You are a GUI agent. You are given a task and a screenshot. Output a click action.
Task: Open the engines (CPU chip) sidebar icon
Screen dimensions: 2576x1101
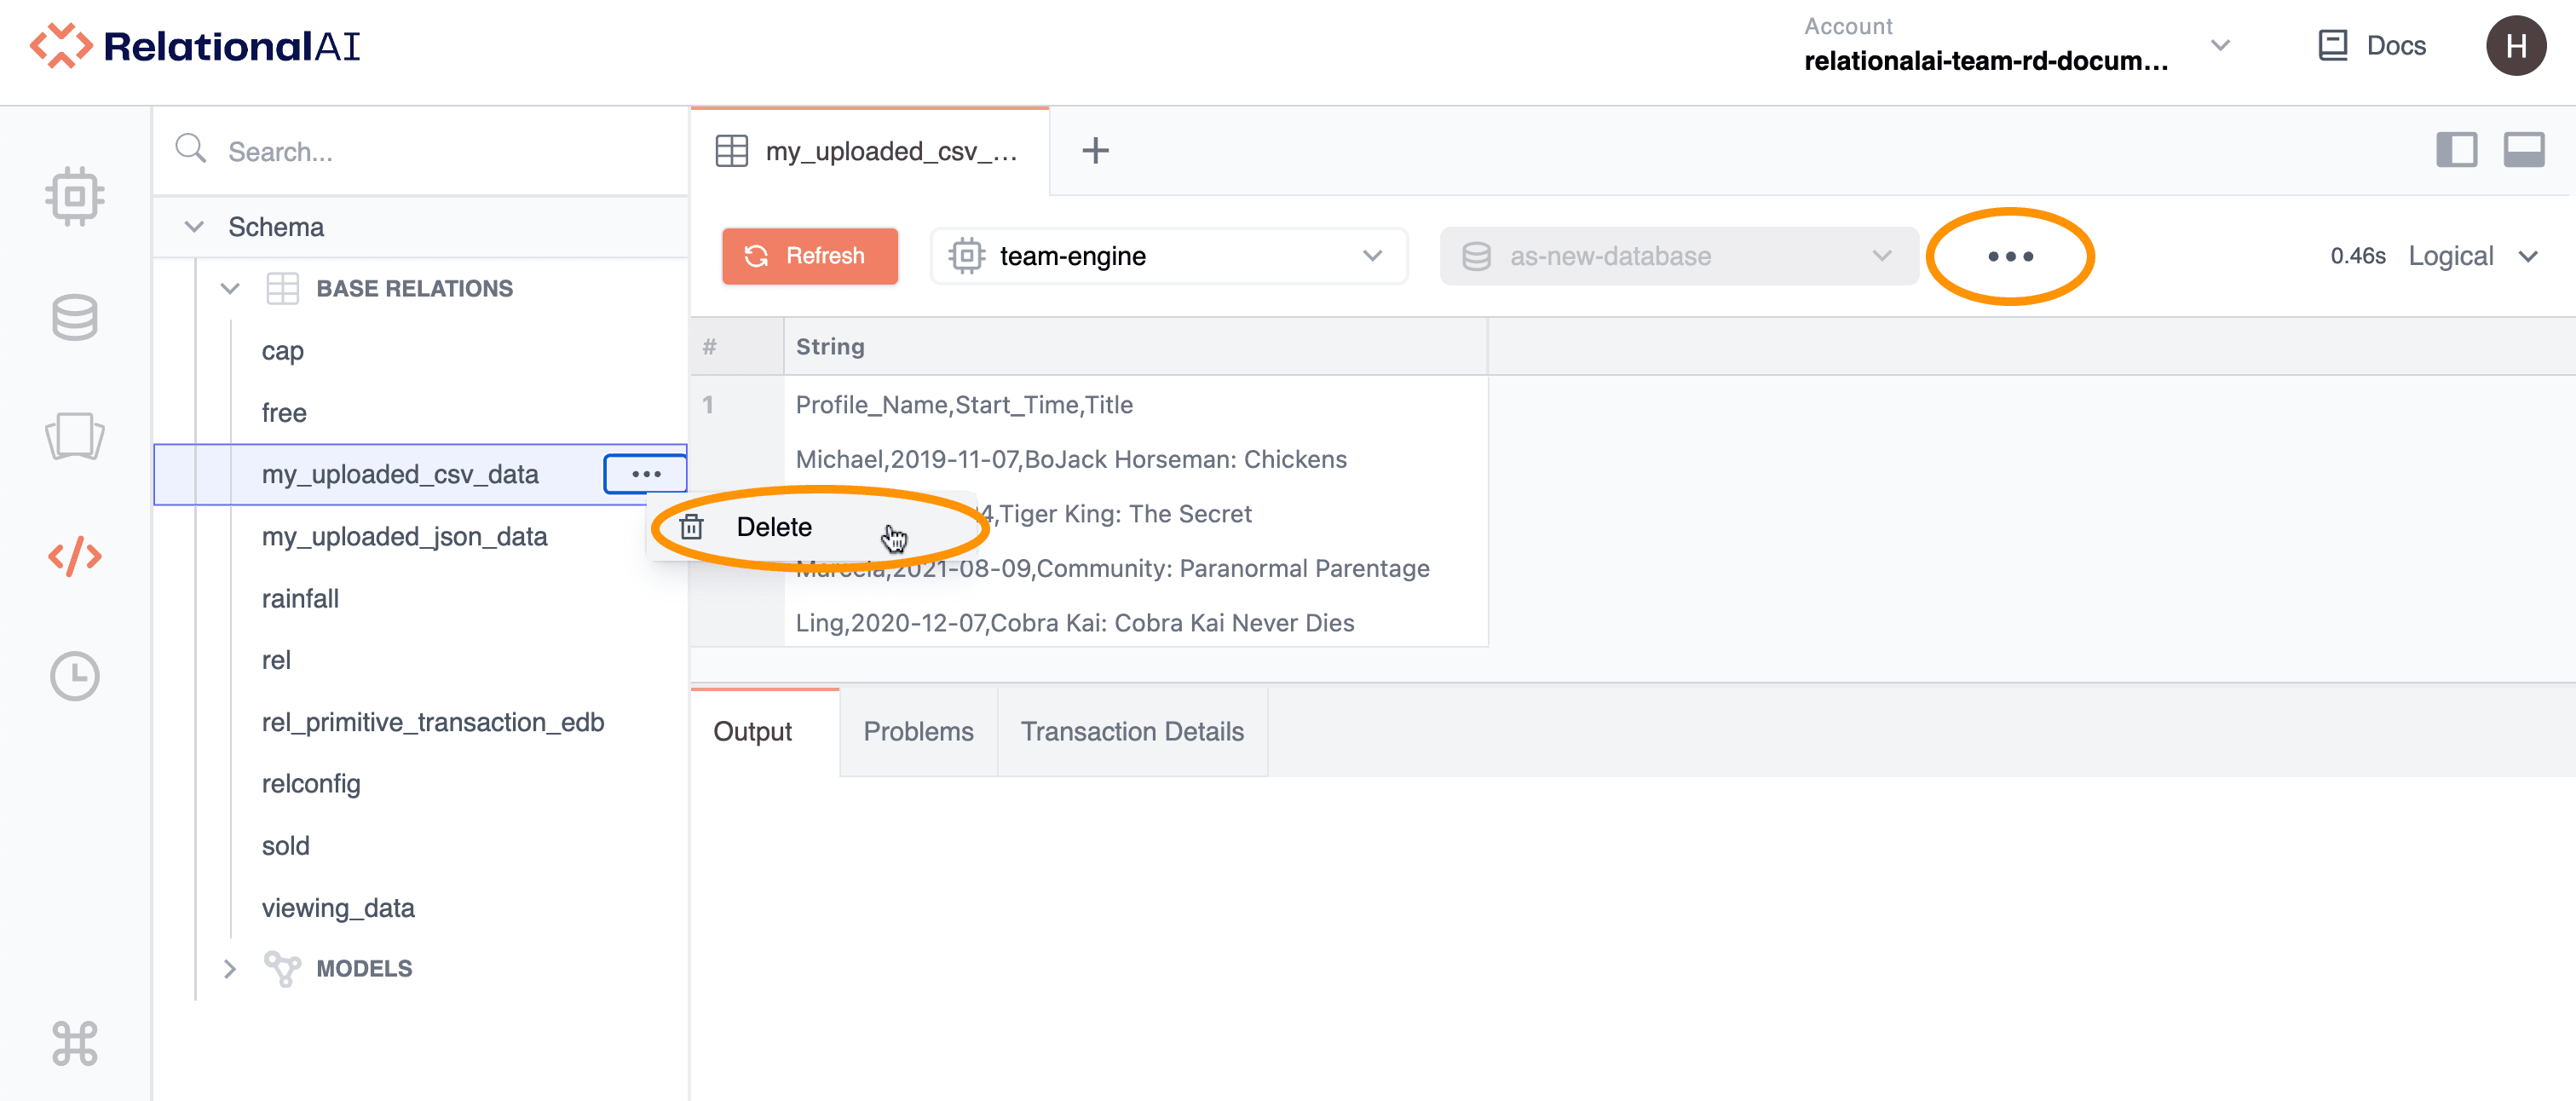point(75,196)
